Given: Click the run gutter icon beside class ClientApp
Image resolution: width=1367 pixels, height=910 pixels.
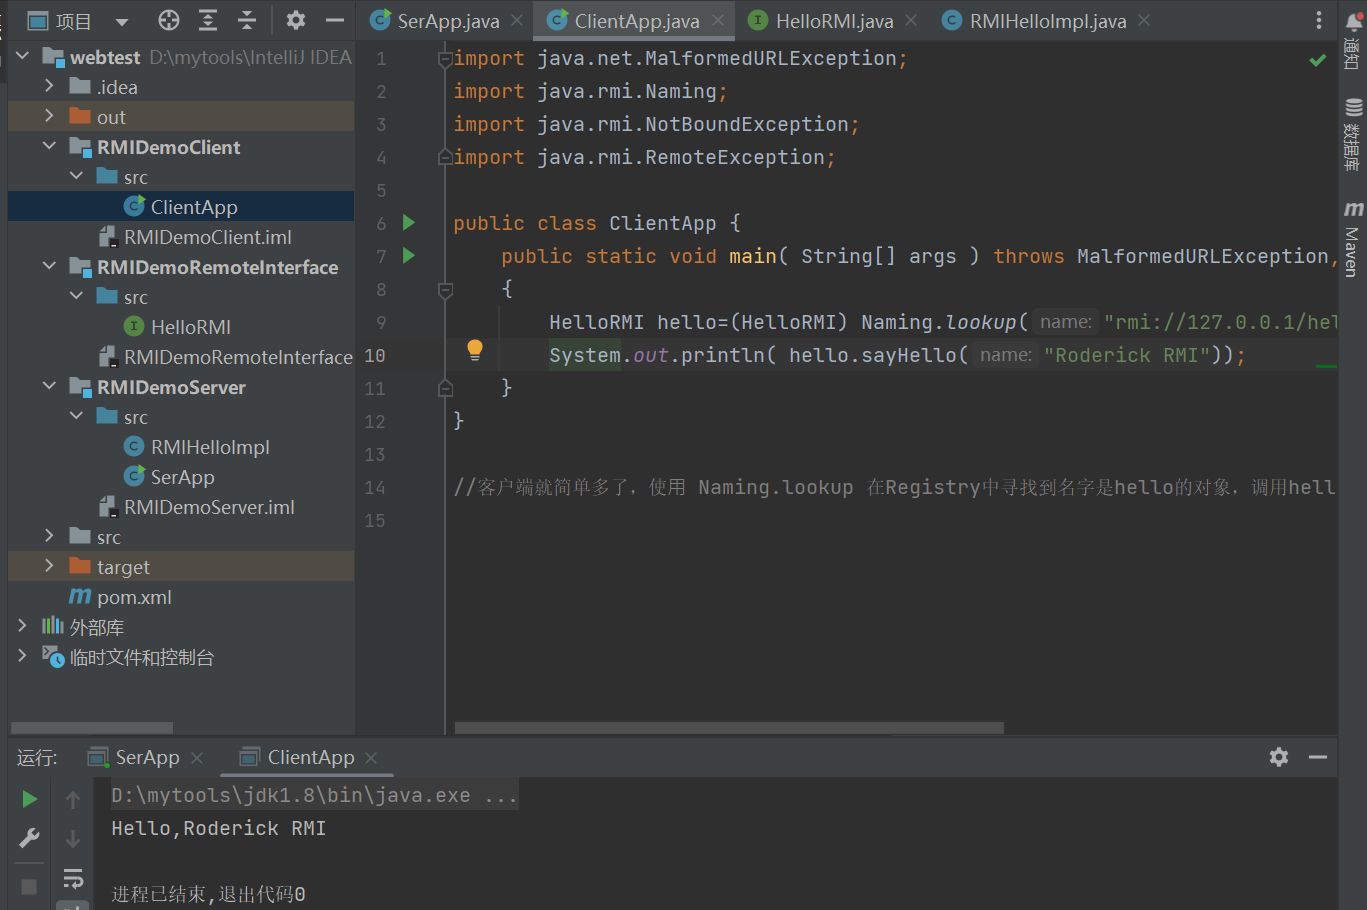Looking at the screenshot, I should pos(408,222).
